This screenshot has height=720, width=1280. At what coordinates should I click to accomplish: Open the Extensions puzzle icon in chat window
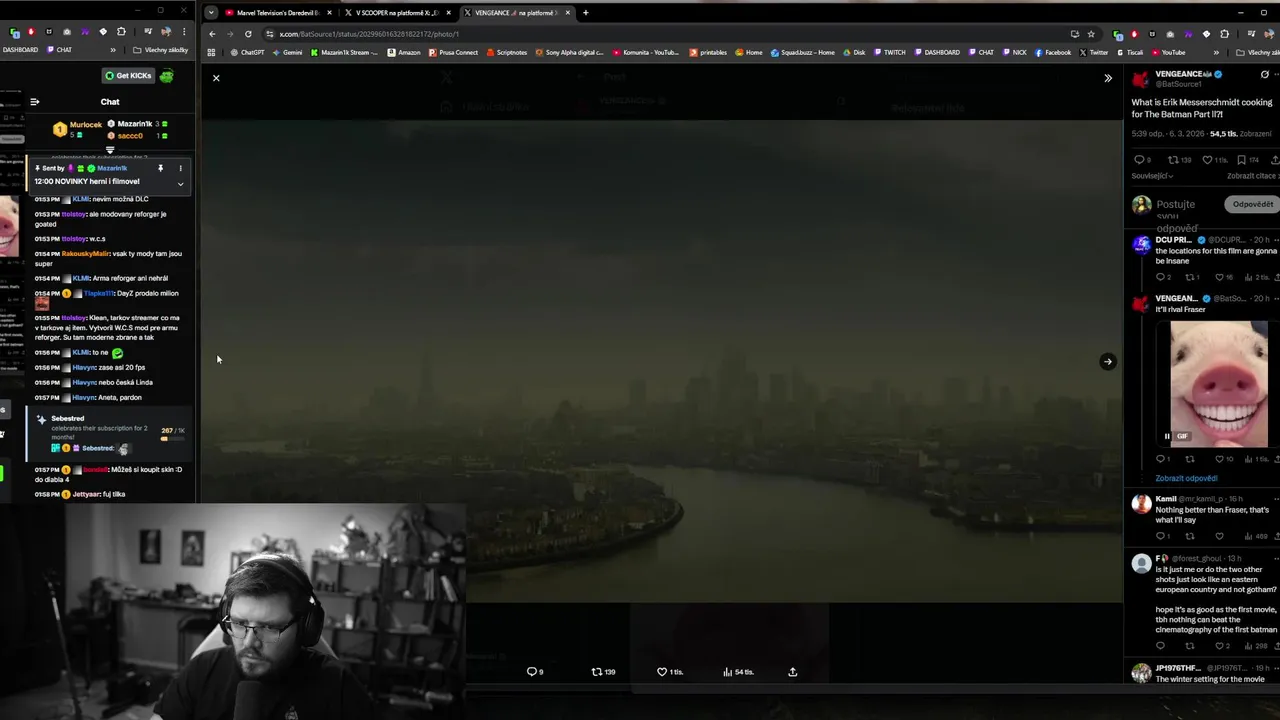tap(121, 32)
